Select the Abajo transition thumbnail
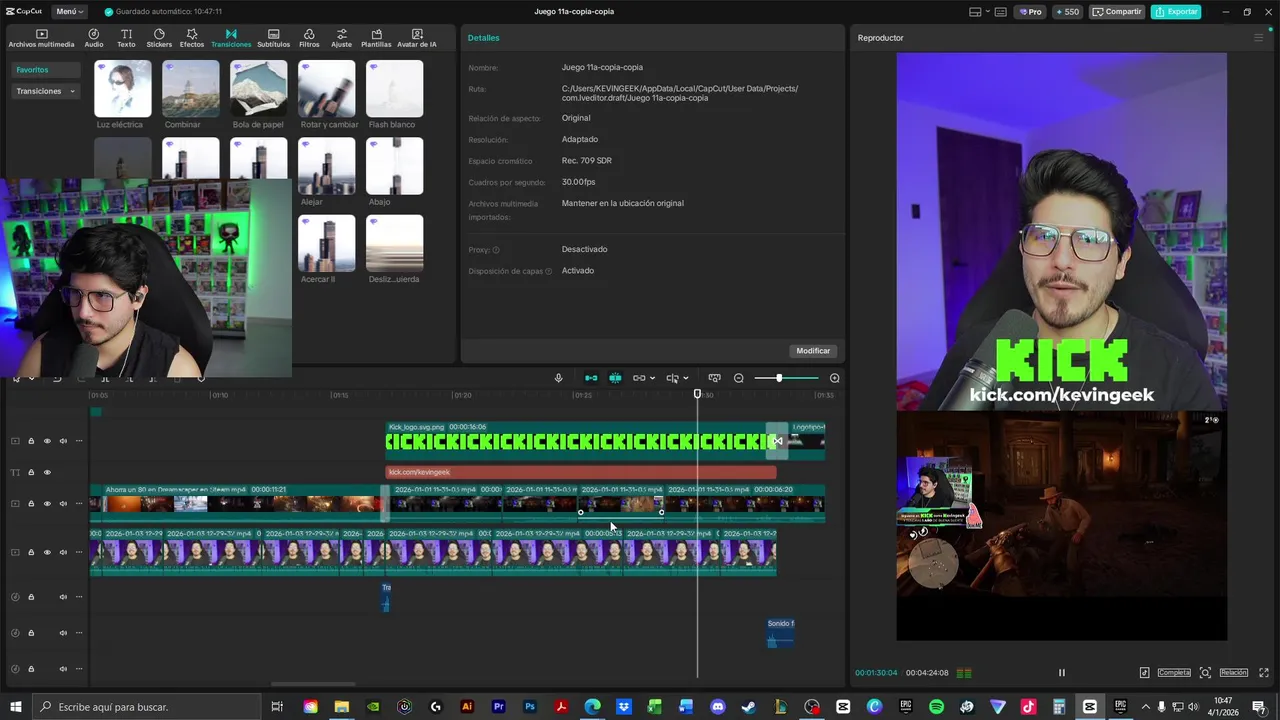This screenshot has width=1280, height=720. click(x=394, y=165)
